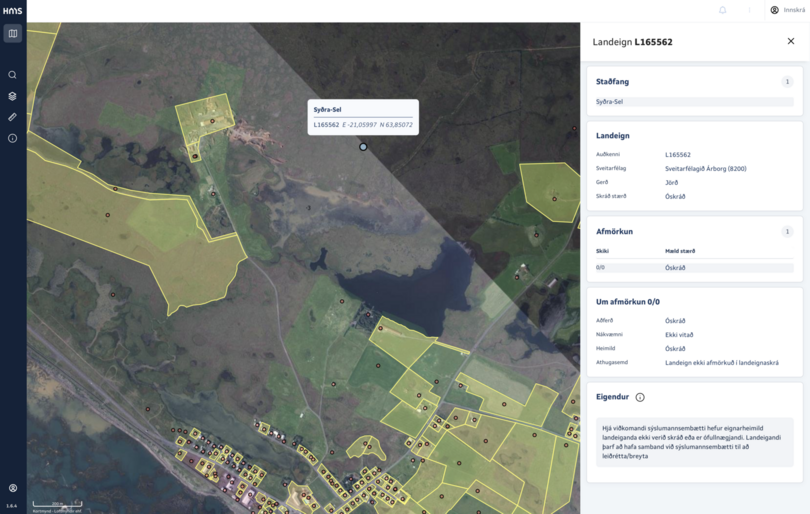This screenshot has width=810, height=514.
Task: Open the map view icon in sidebar
Action: pyautogui.click(x=13, y=34)
